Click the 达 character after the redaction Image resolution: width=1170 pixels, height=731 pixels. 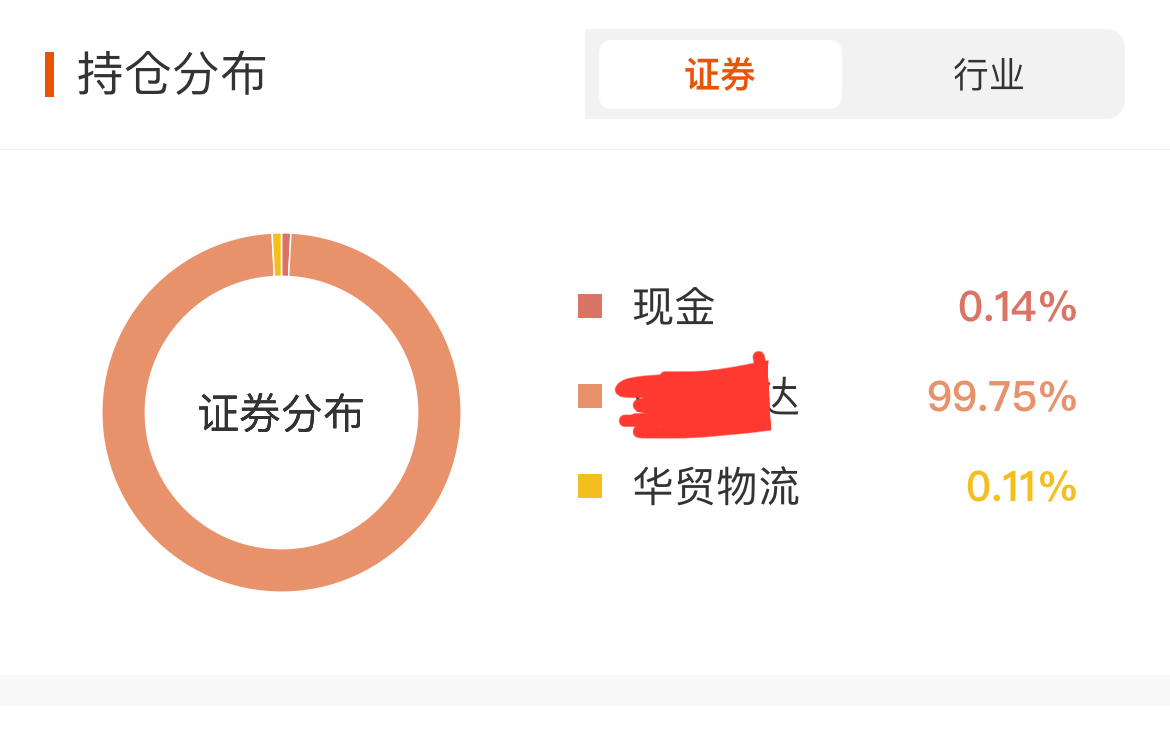tap(785, 396)
